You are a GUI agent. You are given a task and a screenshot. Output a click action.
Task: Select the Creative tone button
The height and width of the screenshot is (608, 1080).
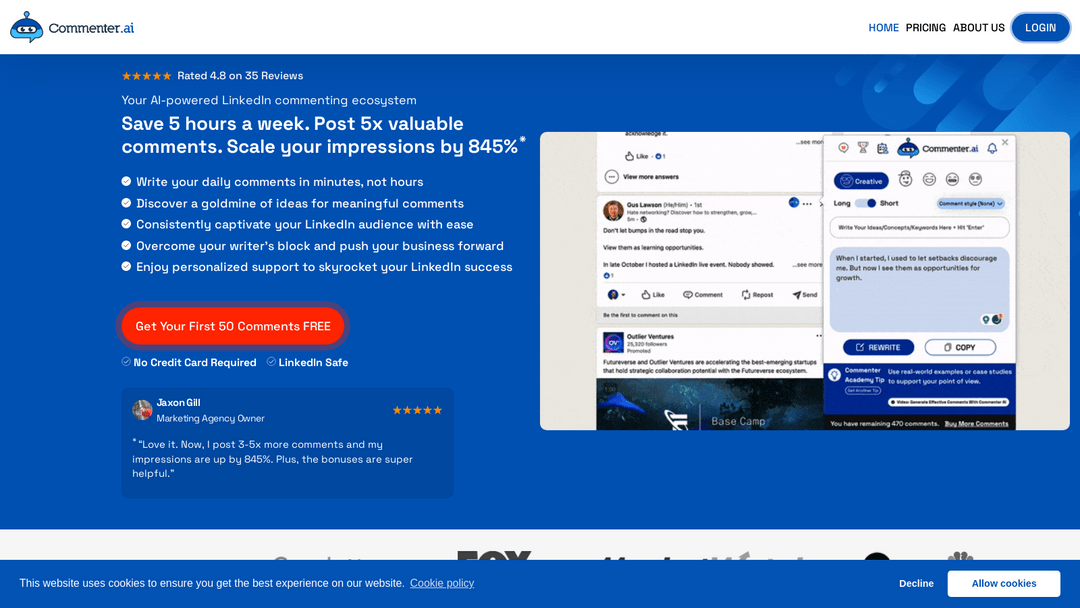click(861, 180)
